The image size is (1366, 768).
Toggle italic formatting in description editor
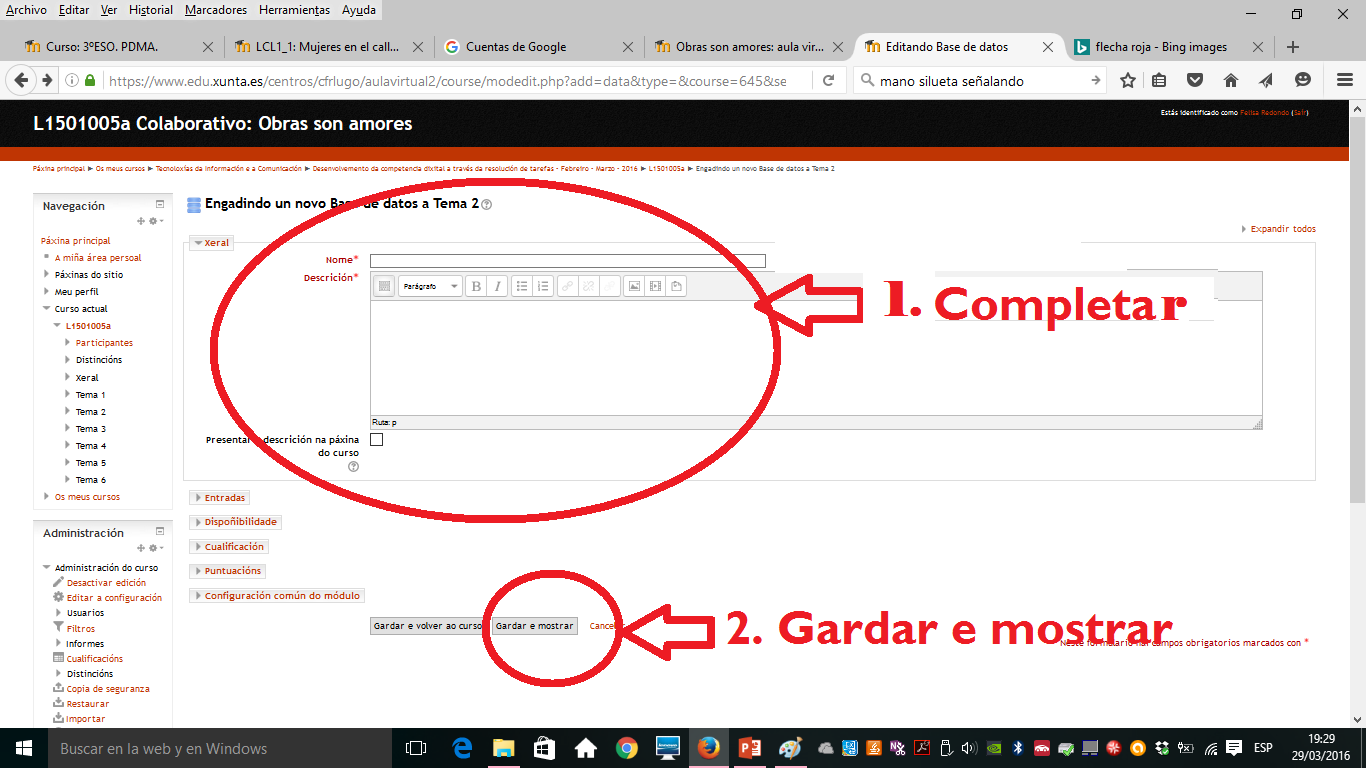[x=497, y=286]
